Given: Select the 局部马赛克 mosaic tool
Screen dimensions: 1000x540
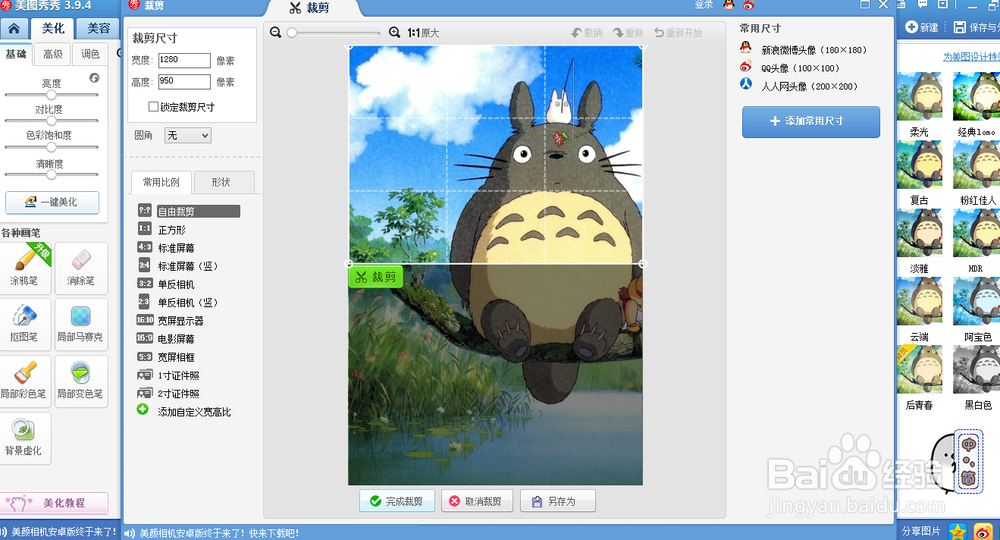Looking at the screenshot, I should (x=81, y=324).
